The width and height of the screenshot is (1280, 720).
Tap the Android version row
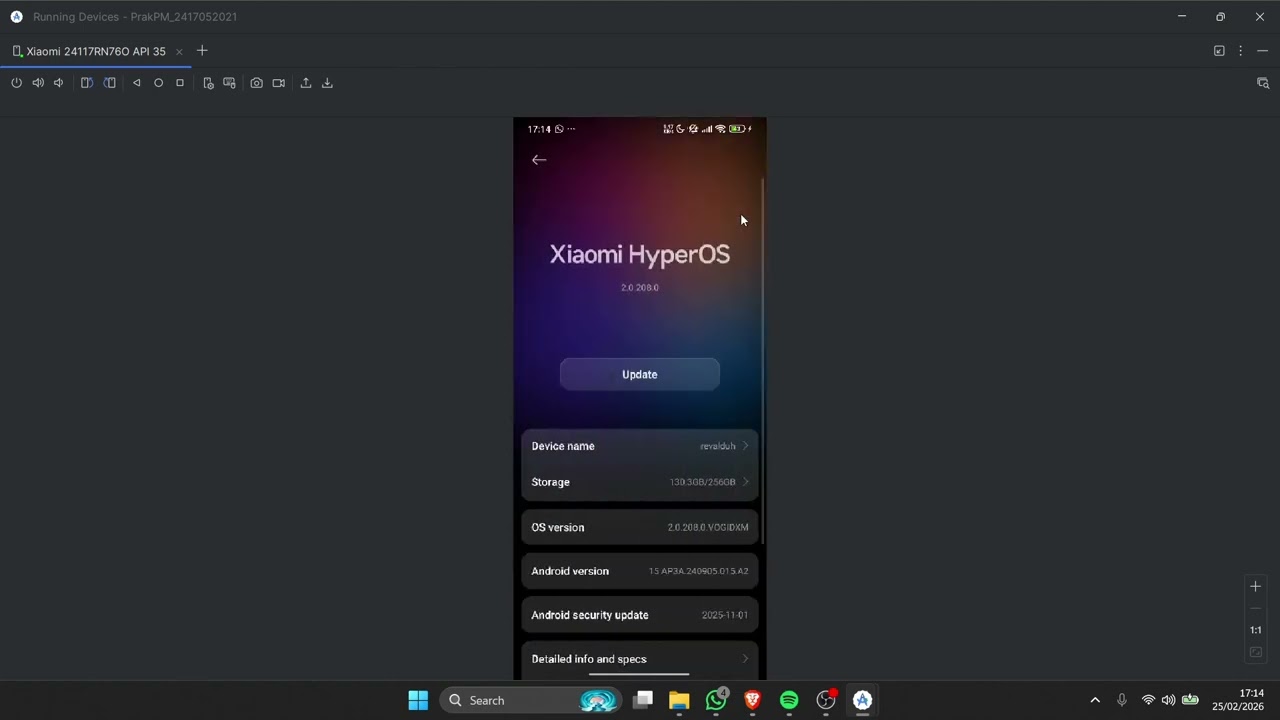(x=640, y=571)
